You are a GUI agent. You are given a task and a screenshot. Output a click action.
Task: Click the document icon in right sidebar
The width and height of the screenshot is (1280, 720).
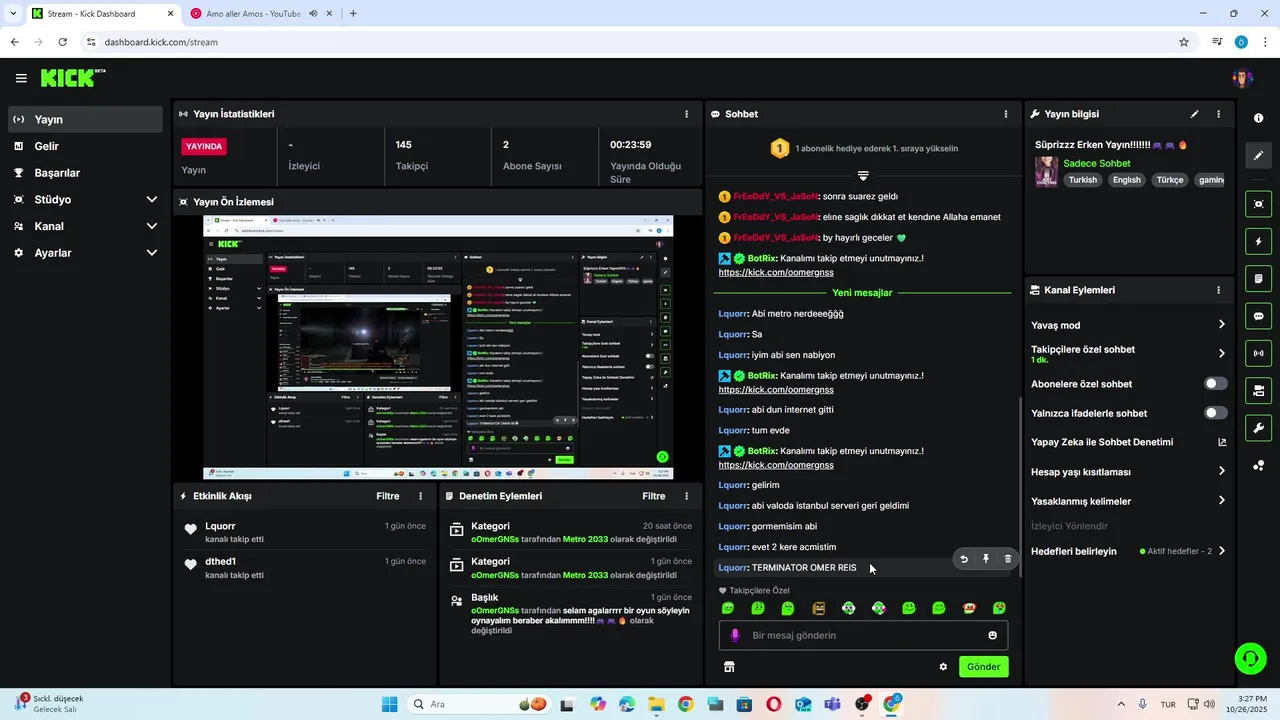click(1258, 278)
